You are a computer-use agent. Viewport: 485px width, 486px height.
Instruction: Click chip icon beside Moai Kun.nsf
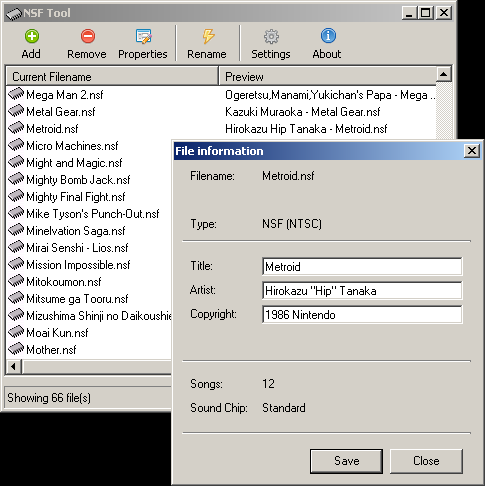16,332
